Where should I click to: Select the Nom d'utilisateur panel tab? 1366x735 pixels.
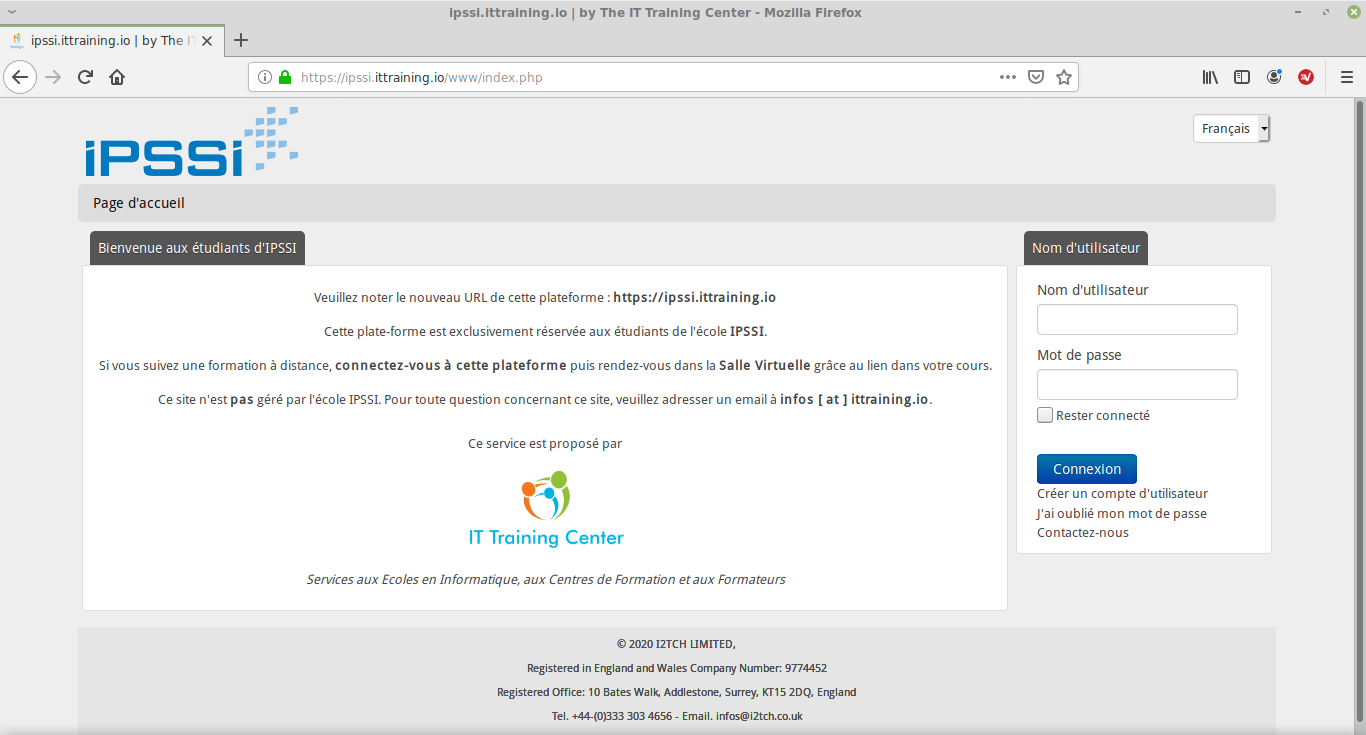[x=1086, y=248]
